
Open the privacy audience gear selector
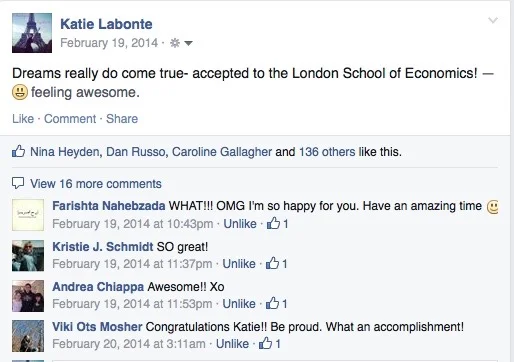coord(181,43)
